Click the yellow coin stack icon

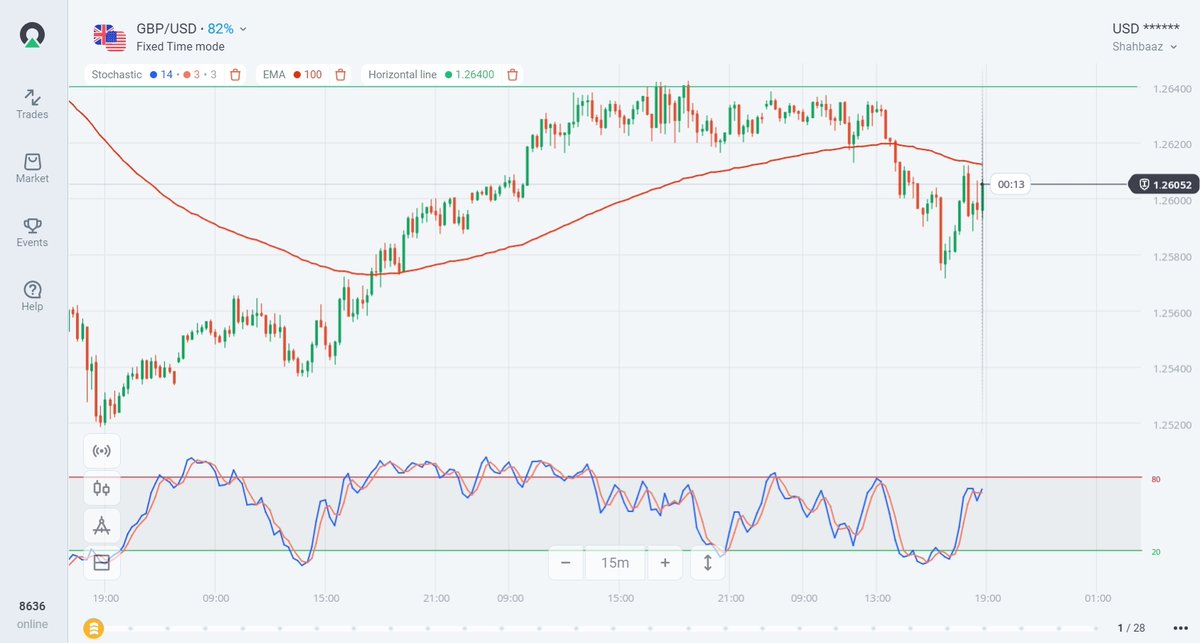pos(93,628)
